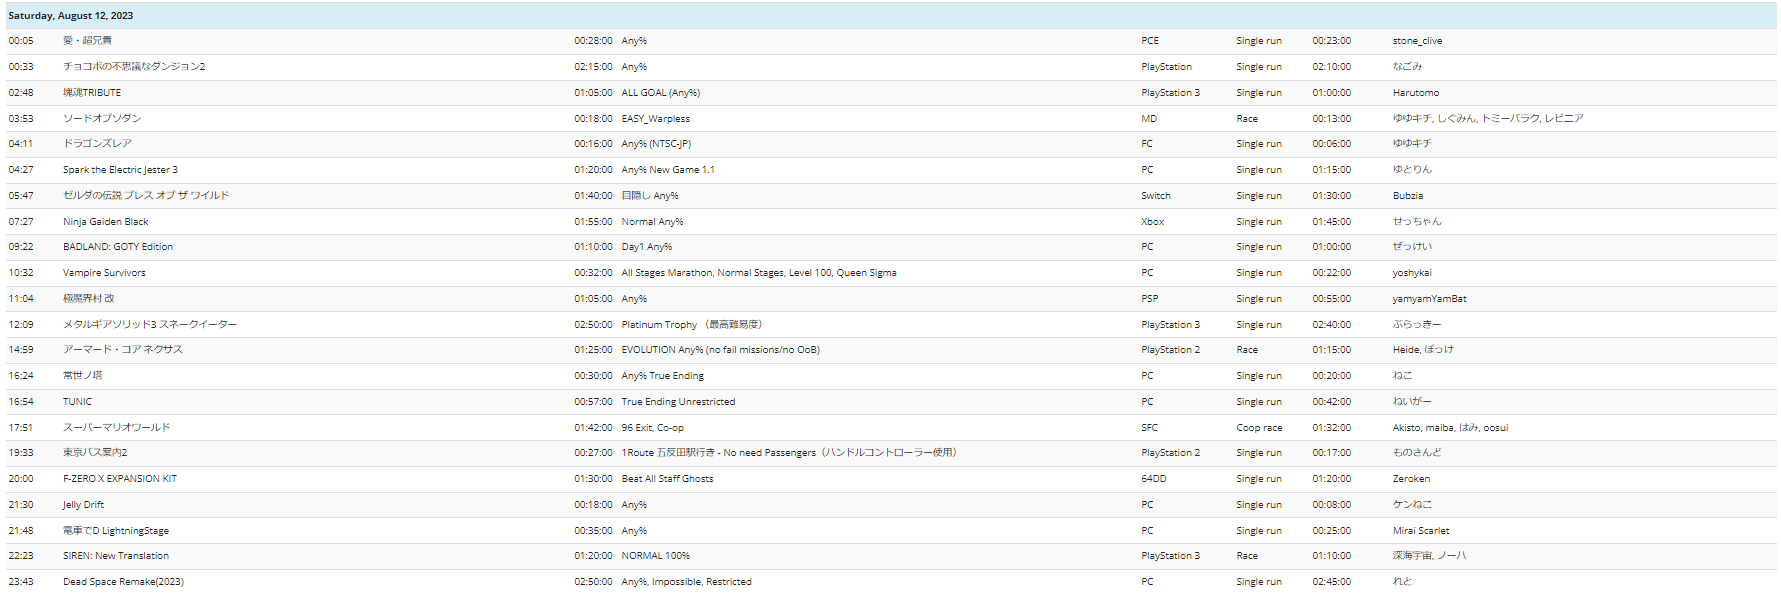Click runner name 'Bubzia'
Image resolution: width=1781 pixels, height=595 pixels.
pos(1408,196)
